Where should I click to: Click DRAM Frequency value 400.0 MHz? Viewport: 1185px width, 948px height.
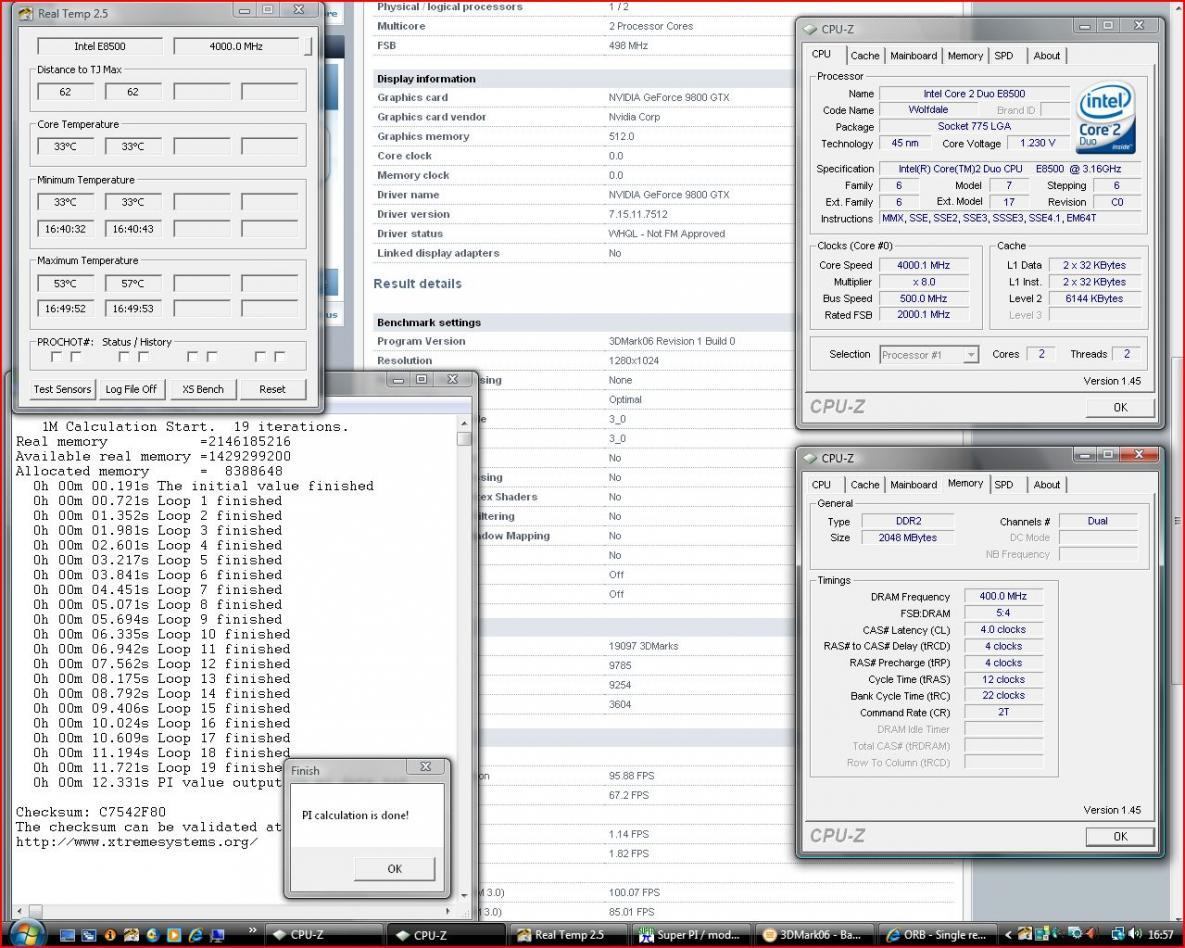click(1003, 596)
